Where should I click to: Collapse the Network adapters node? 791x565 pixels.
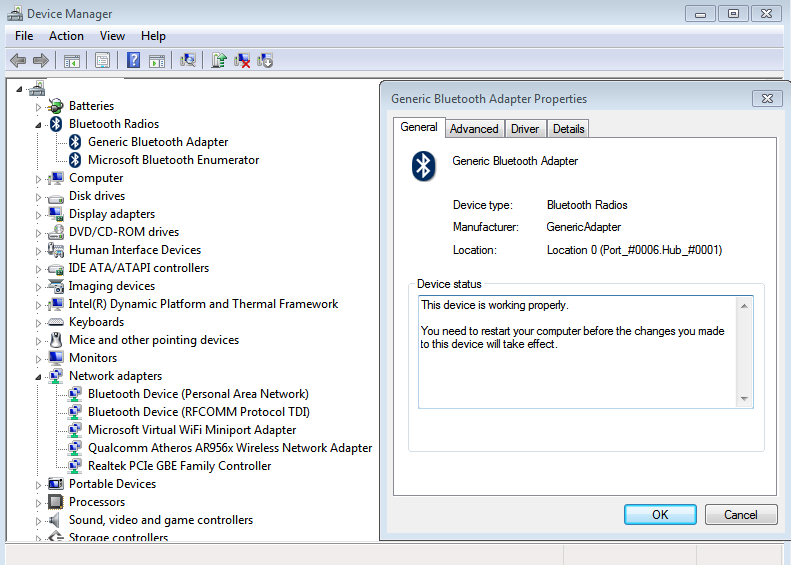pos(38,377)
